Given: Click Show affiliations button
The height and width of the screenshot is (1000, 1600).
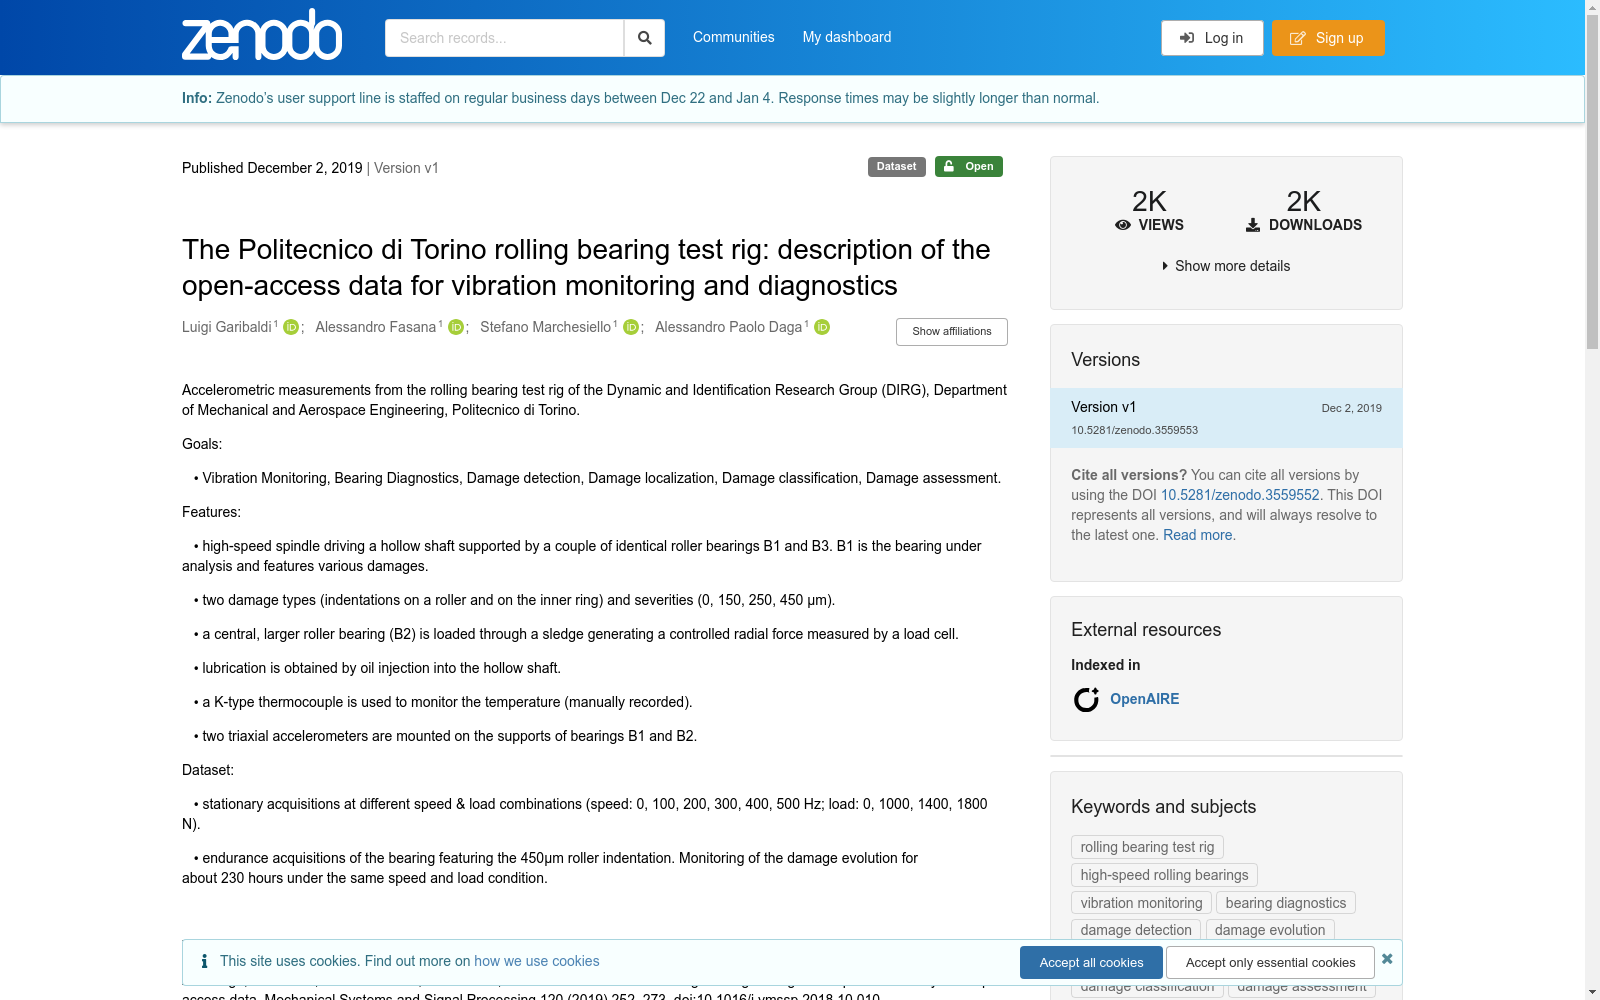Looking at the screenshot, I should [x=952, y=332].
